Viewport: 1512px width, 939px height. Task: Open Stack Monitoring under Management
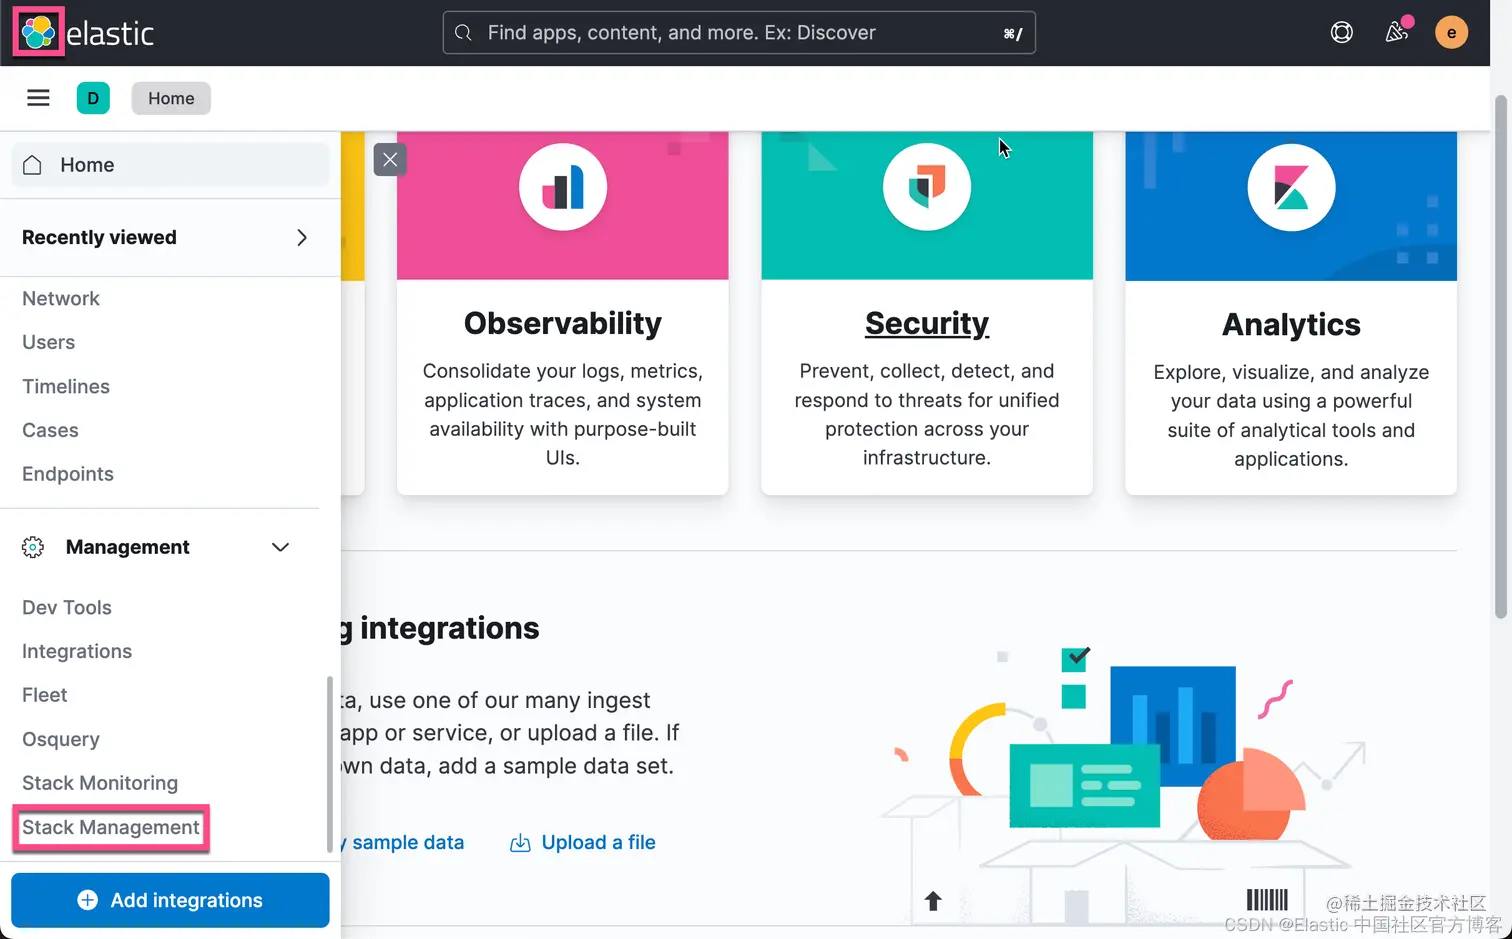100,783
